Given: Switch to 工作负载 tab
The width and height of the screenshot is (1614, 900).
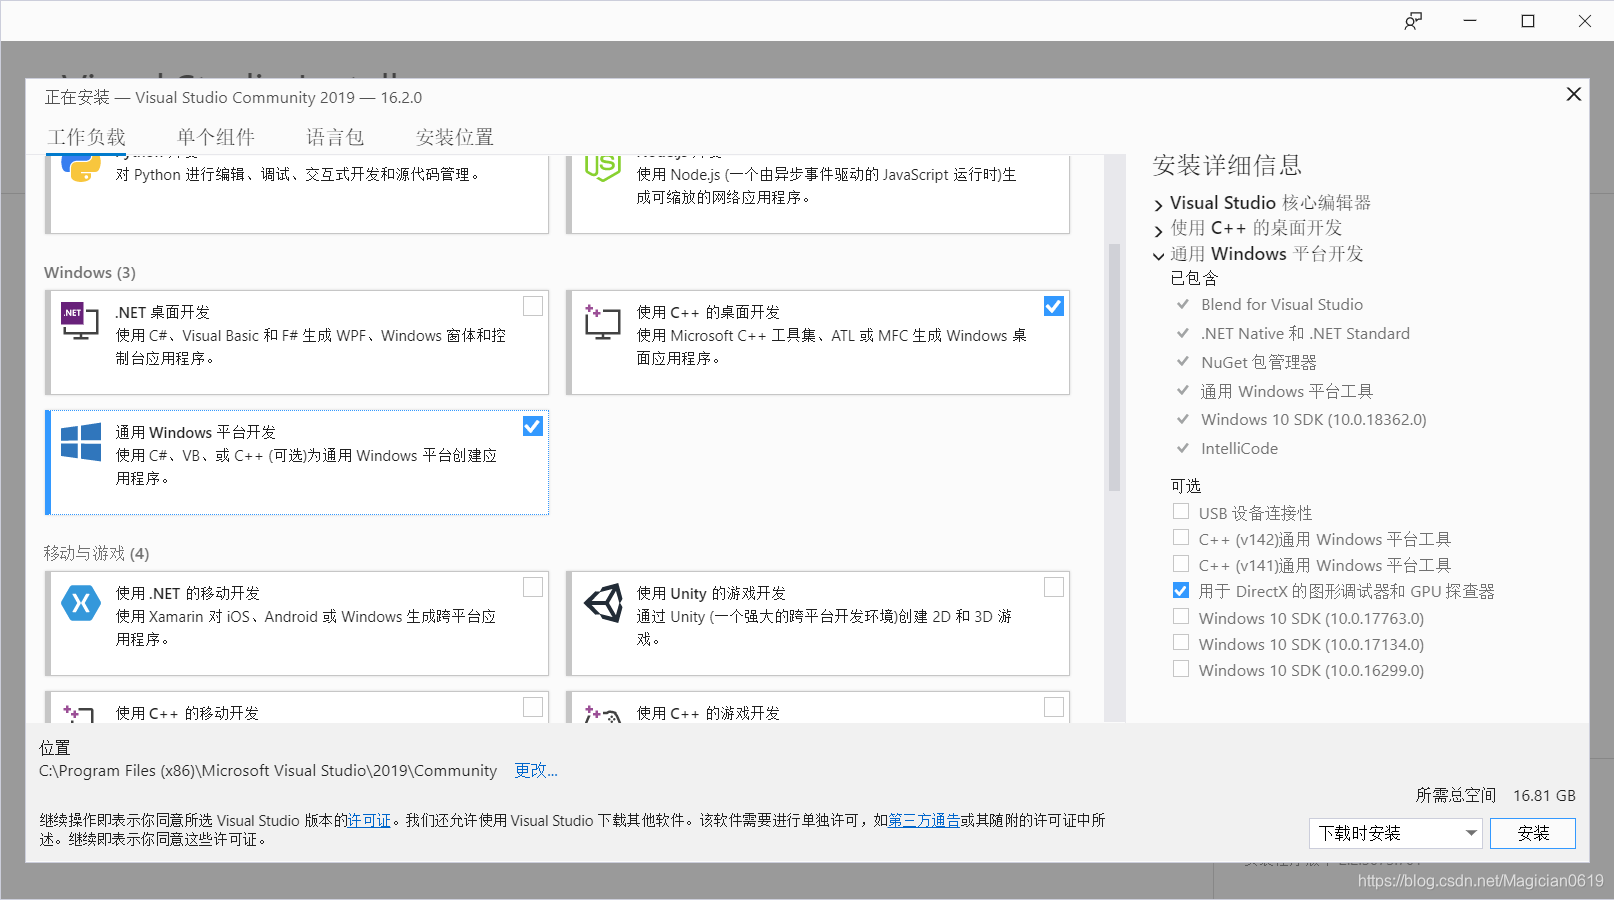Looking at the screenshot, I should click(87, 137).
